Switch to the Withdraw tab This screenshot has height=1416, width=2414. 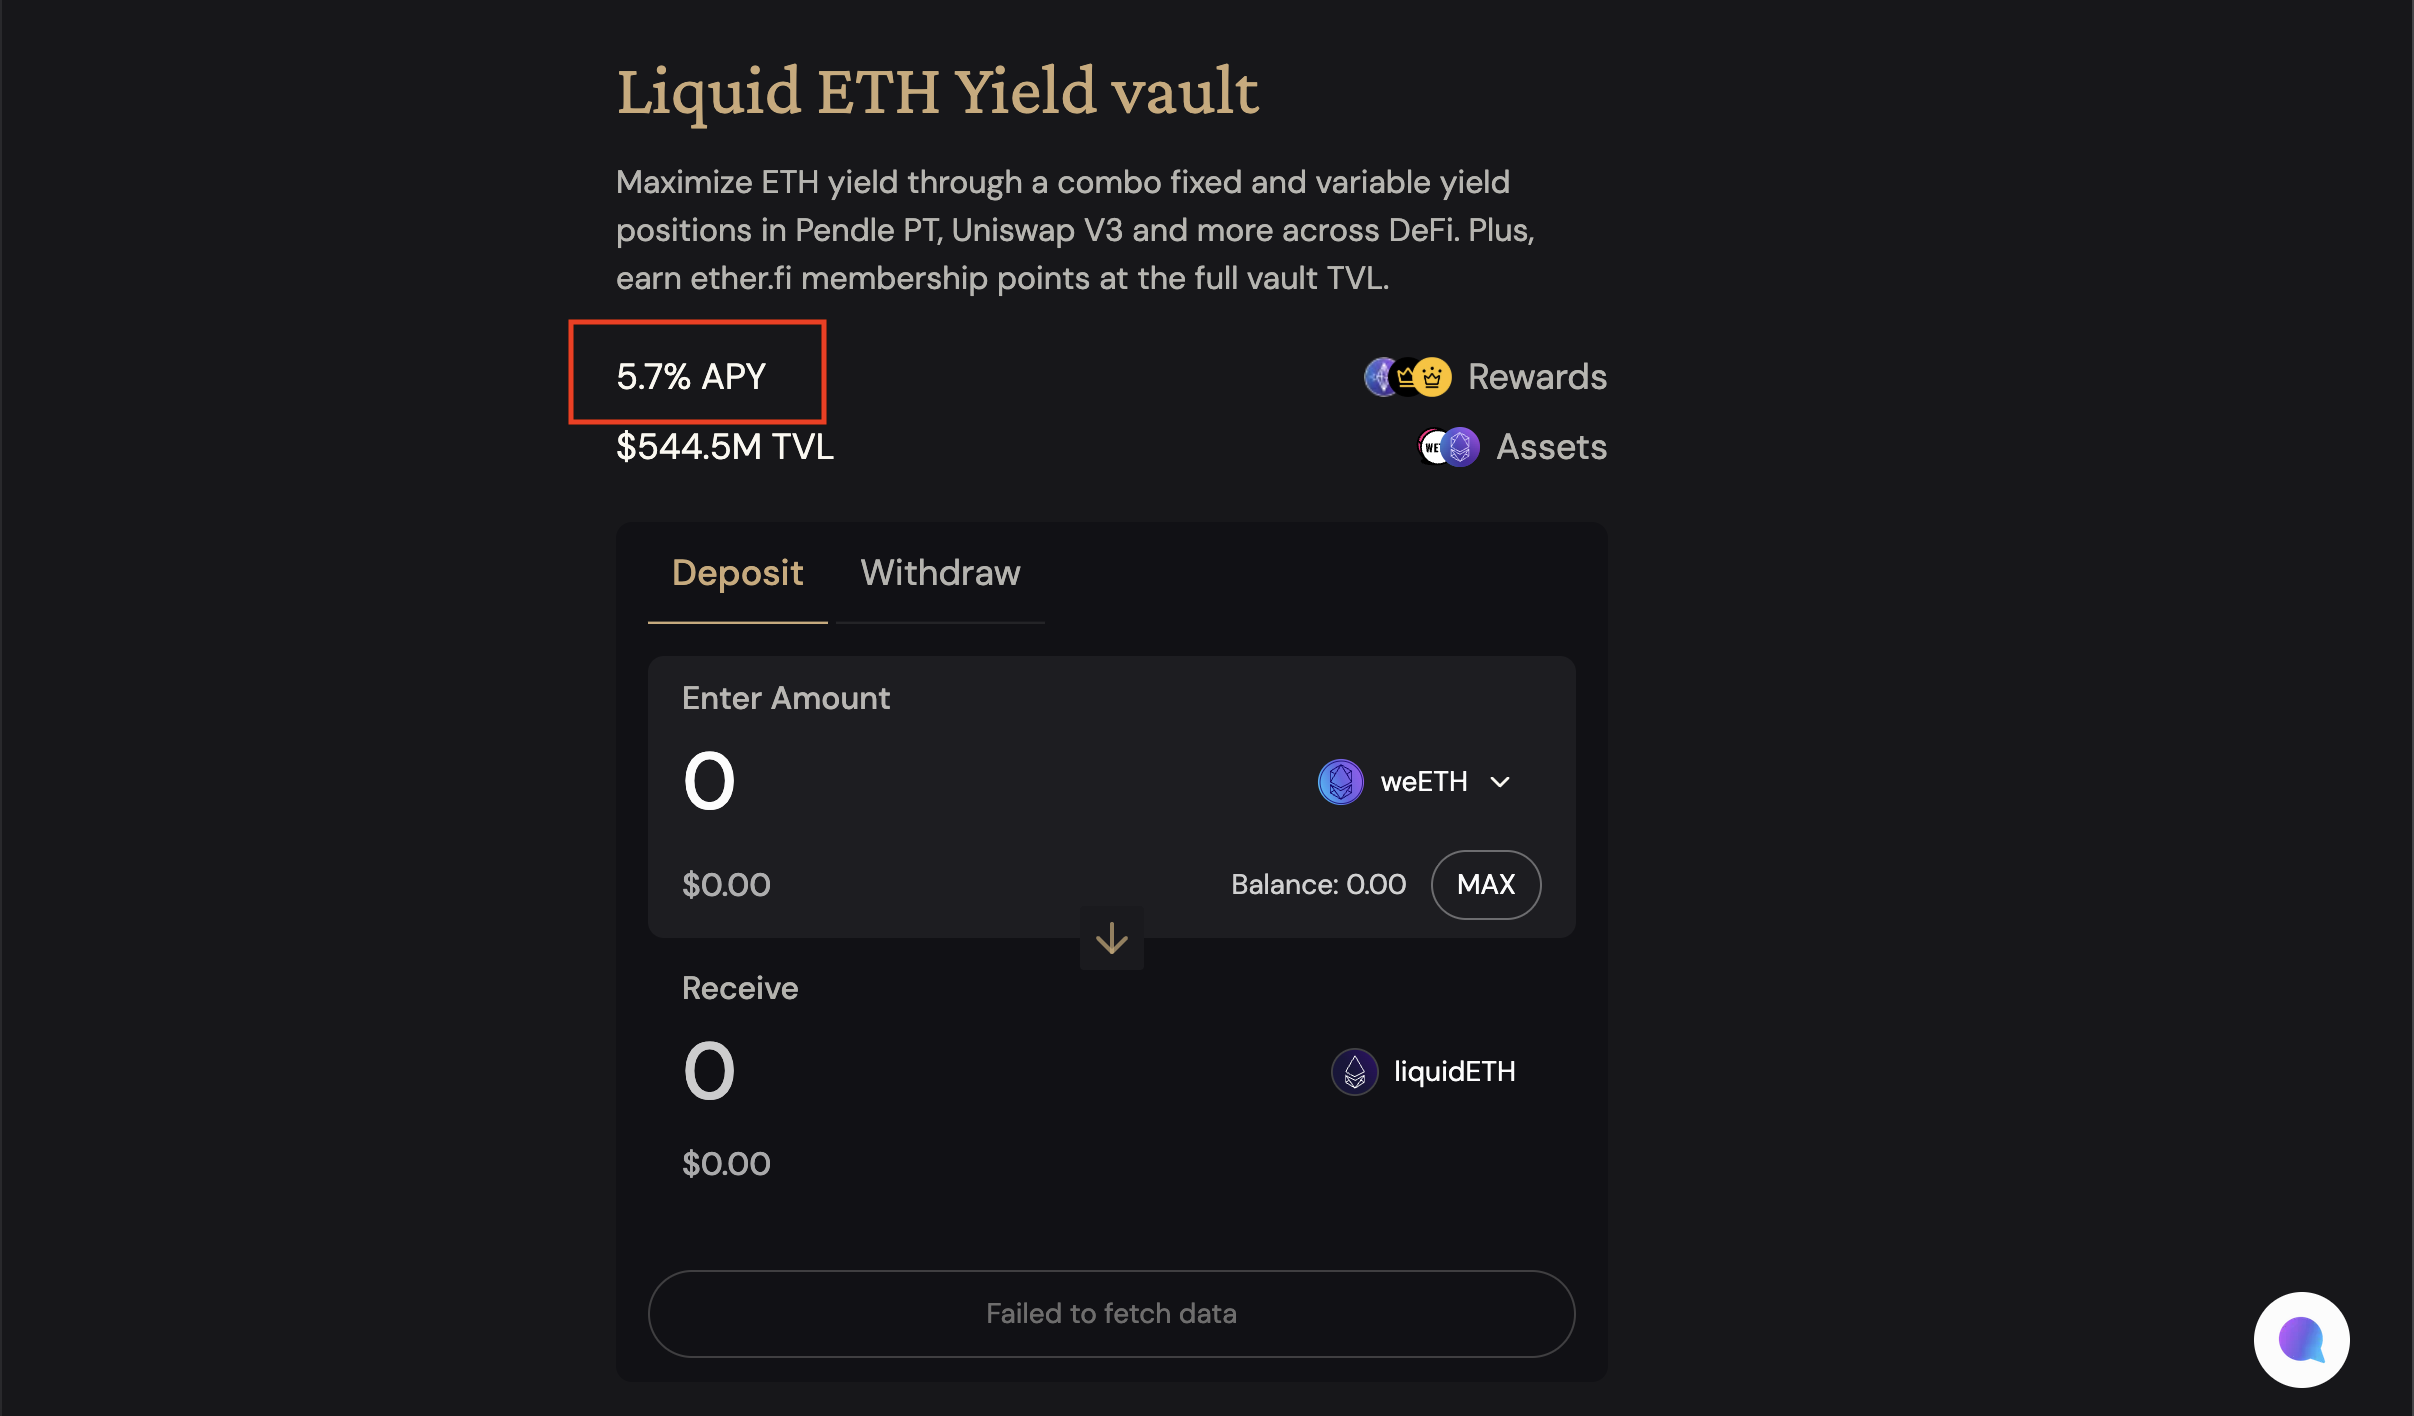(940, 573)
